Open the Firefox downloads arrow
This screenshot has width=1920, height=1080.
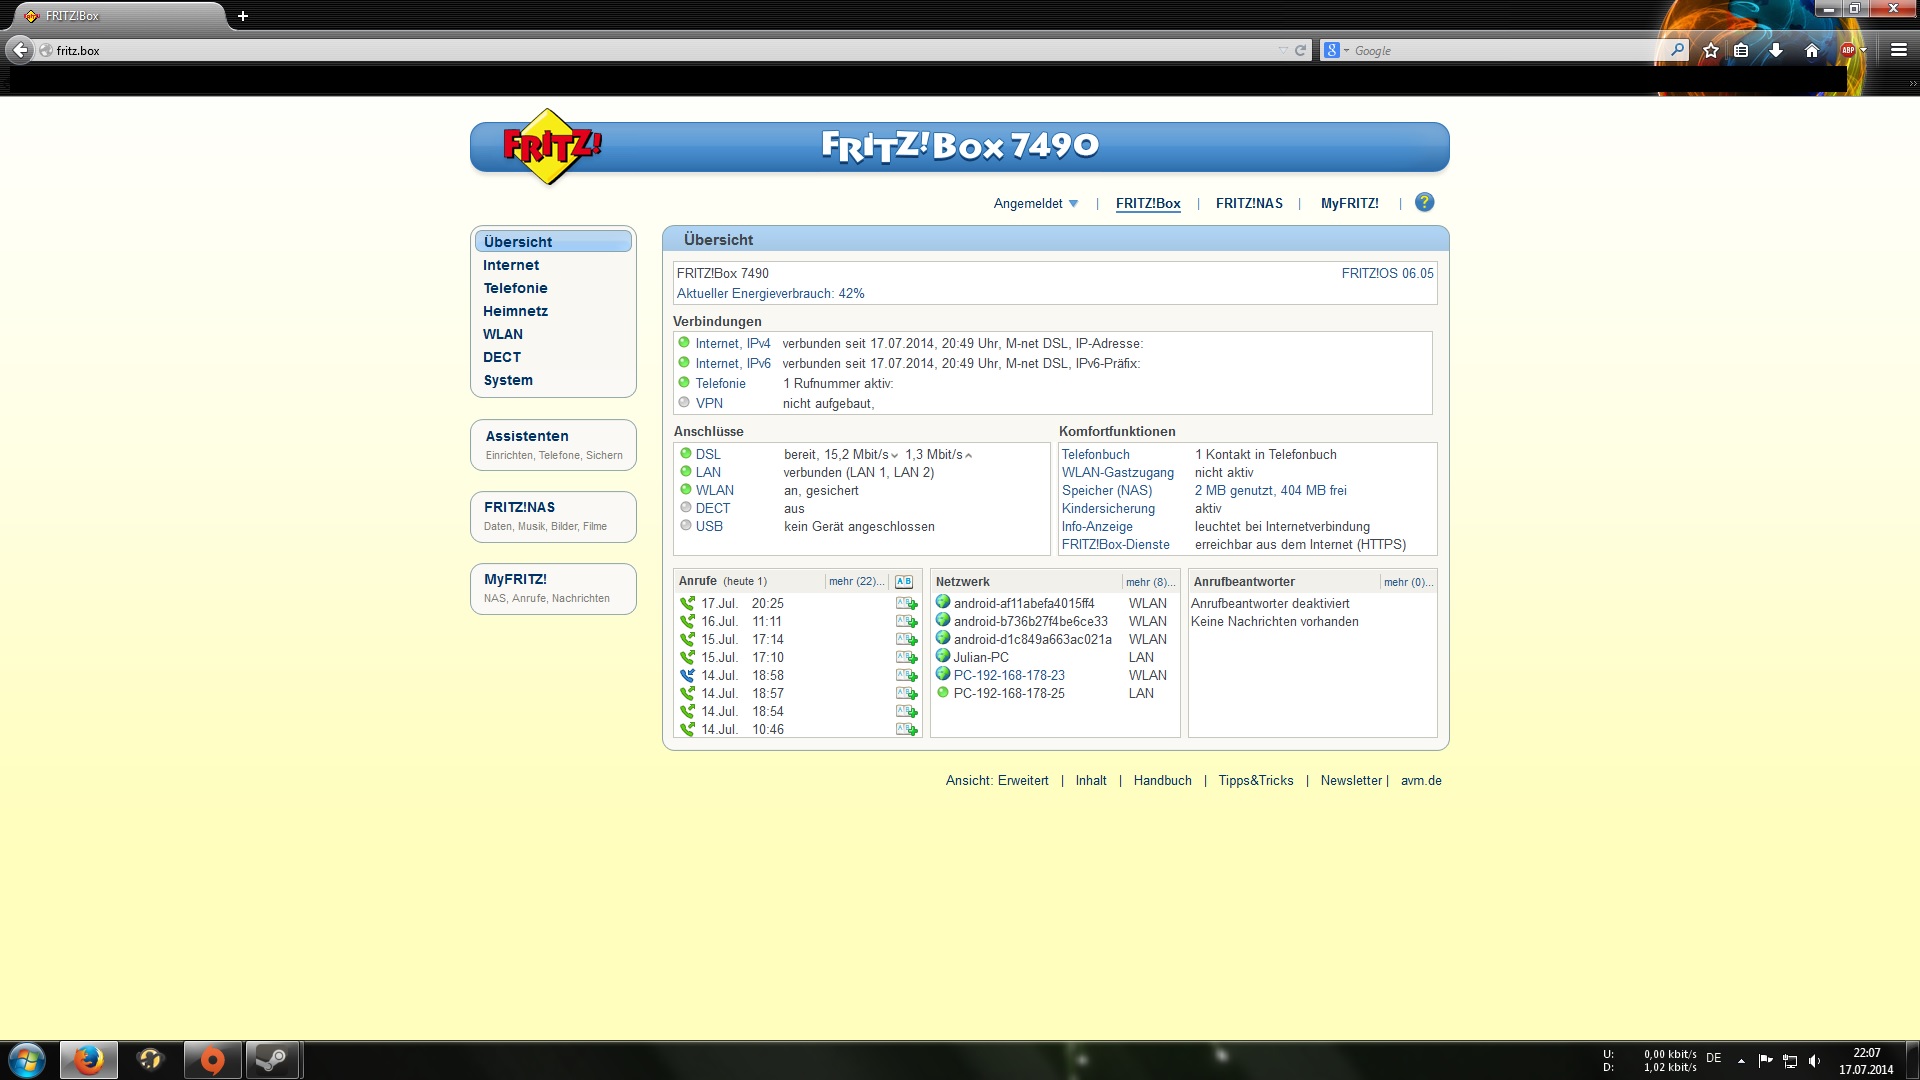(x=1776, y=51)
